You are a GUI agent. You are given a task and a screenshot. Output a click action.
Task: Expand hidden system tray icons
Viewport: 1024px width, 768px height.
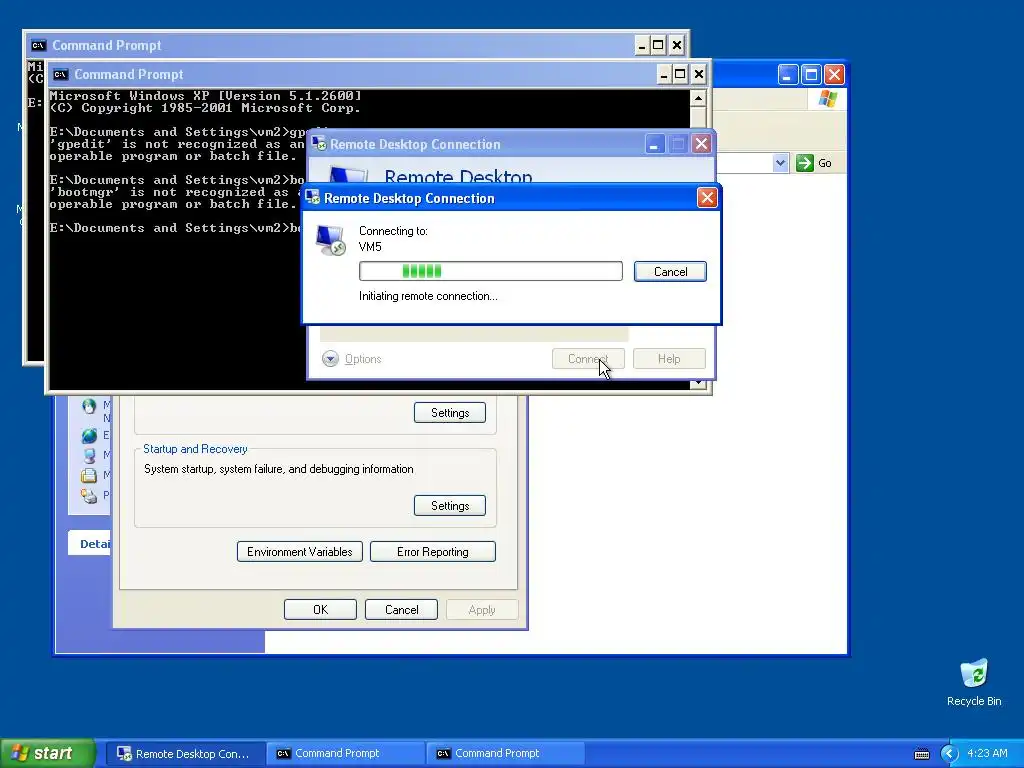[949, 754]
